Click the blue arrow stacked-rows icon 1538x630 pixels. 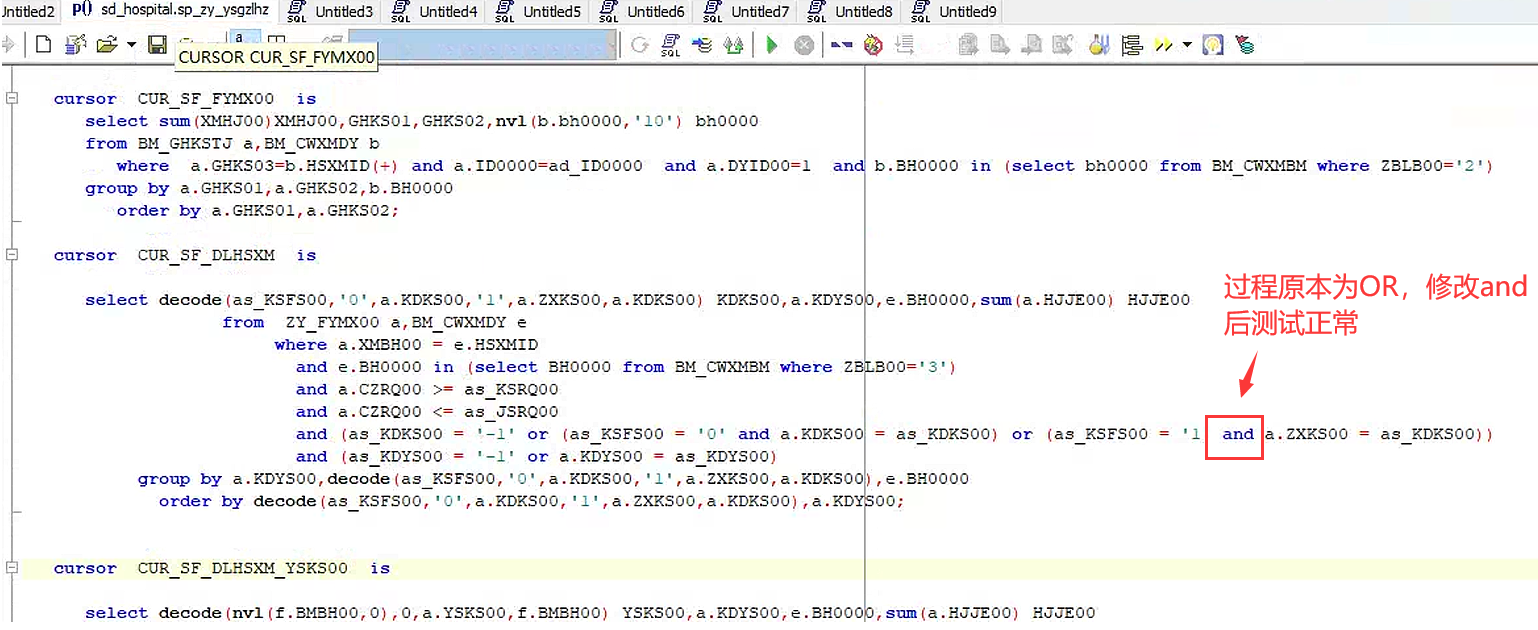coord(702,45)
